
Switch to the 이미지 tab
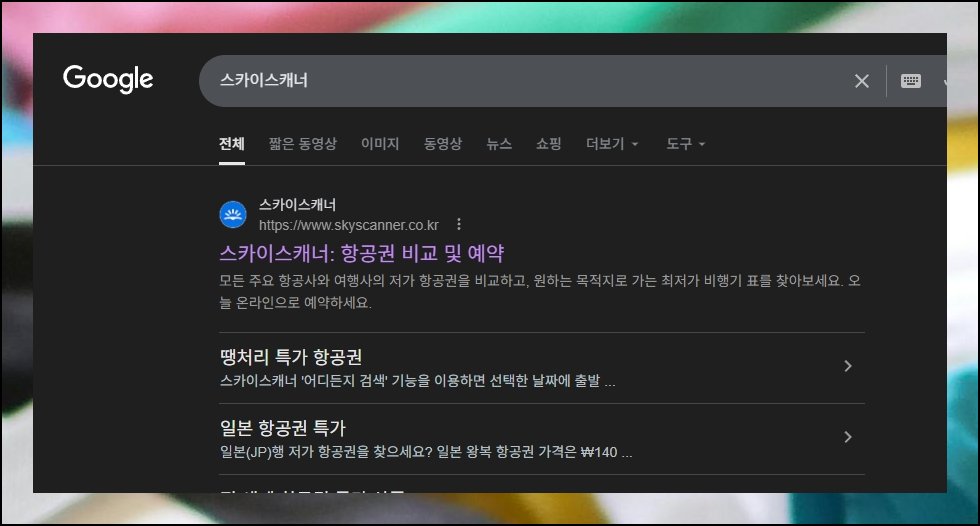click(x=380, y=144)
